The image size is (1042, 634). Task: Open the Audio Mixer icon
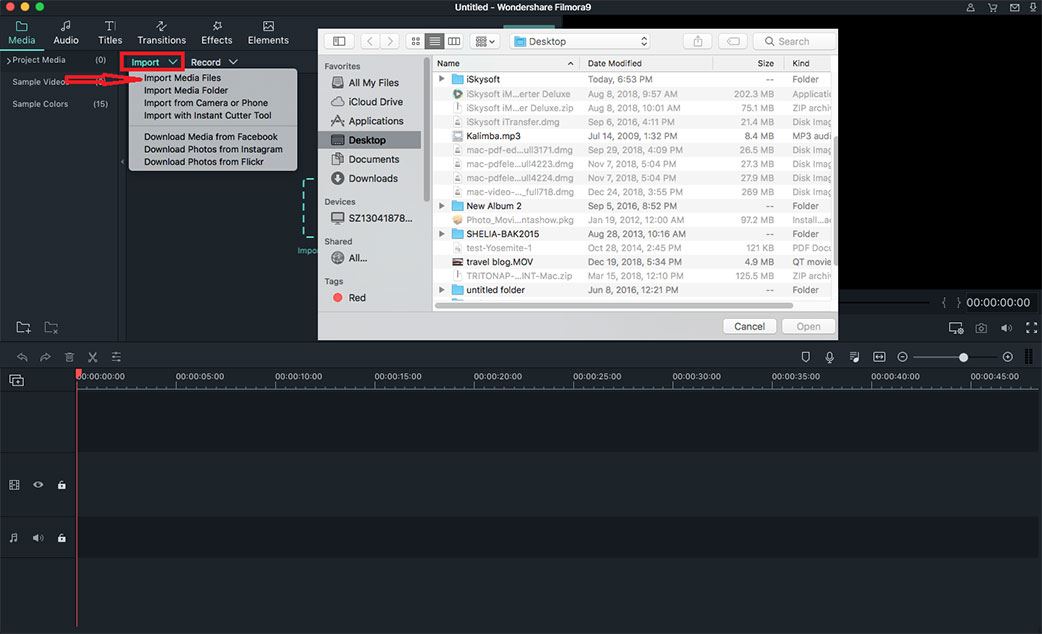[x=855, y=358]
